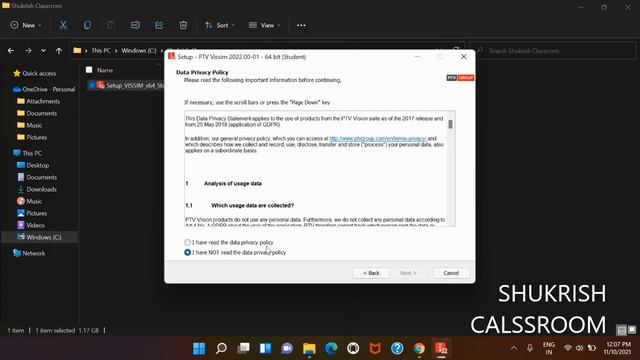Click the Back button in setup
Viewport: 640px width, 360px height.
[x=371, y=273]
